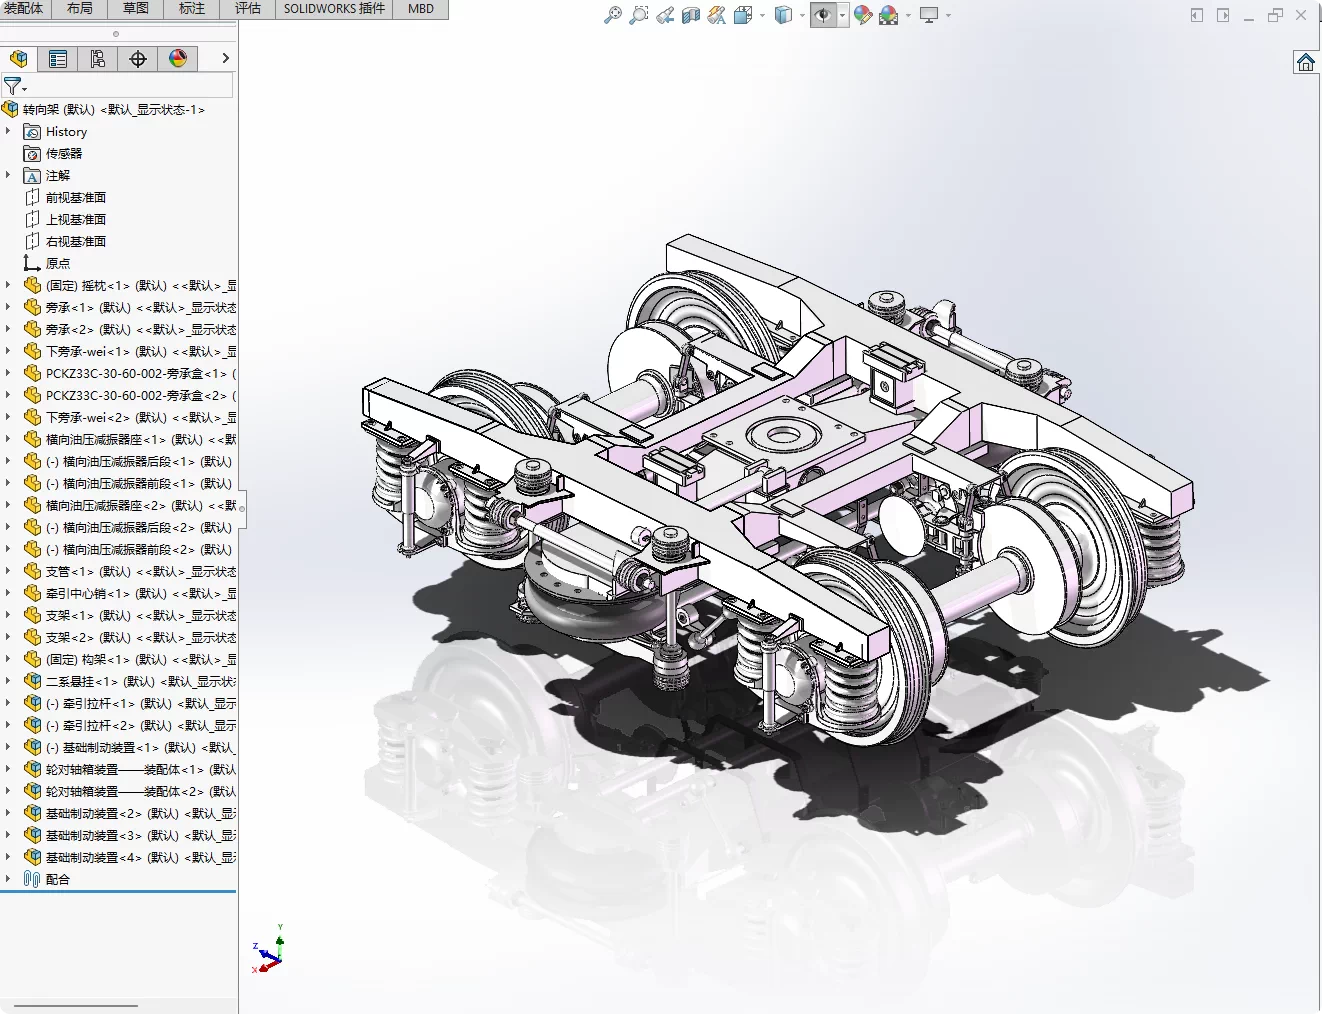Select PCKZ33C-30-60-002-旁承盒<1> part

point(130,373)
